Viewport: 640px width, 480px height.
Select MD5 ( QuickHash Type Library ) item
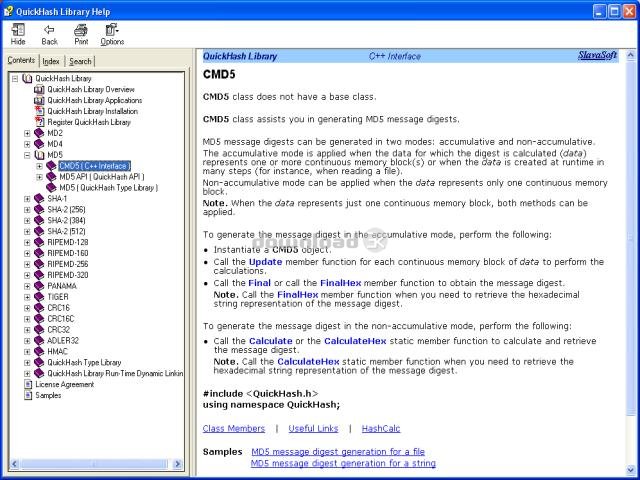pyautogui.click(x=109, y=188)
